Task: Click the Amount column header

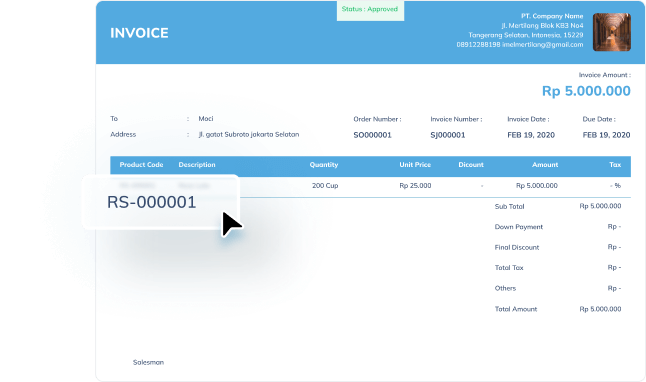Action: click(545, 164)
